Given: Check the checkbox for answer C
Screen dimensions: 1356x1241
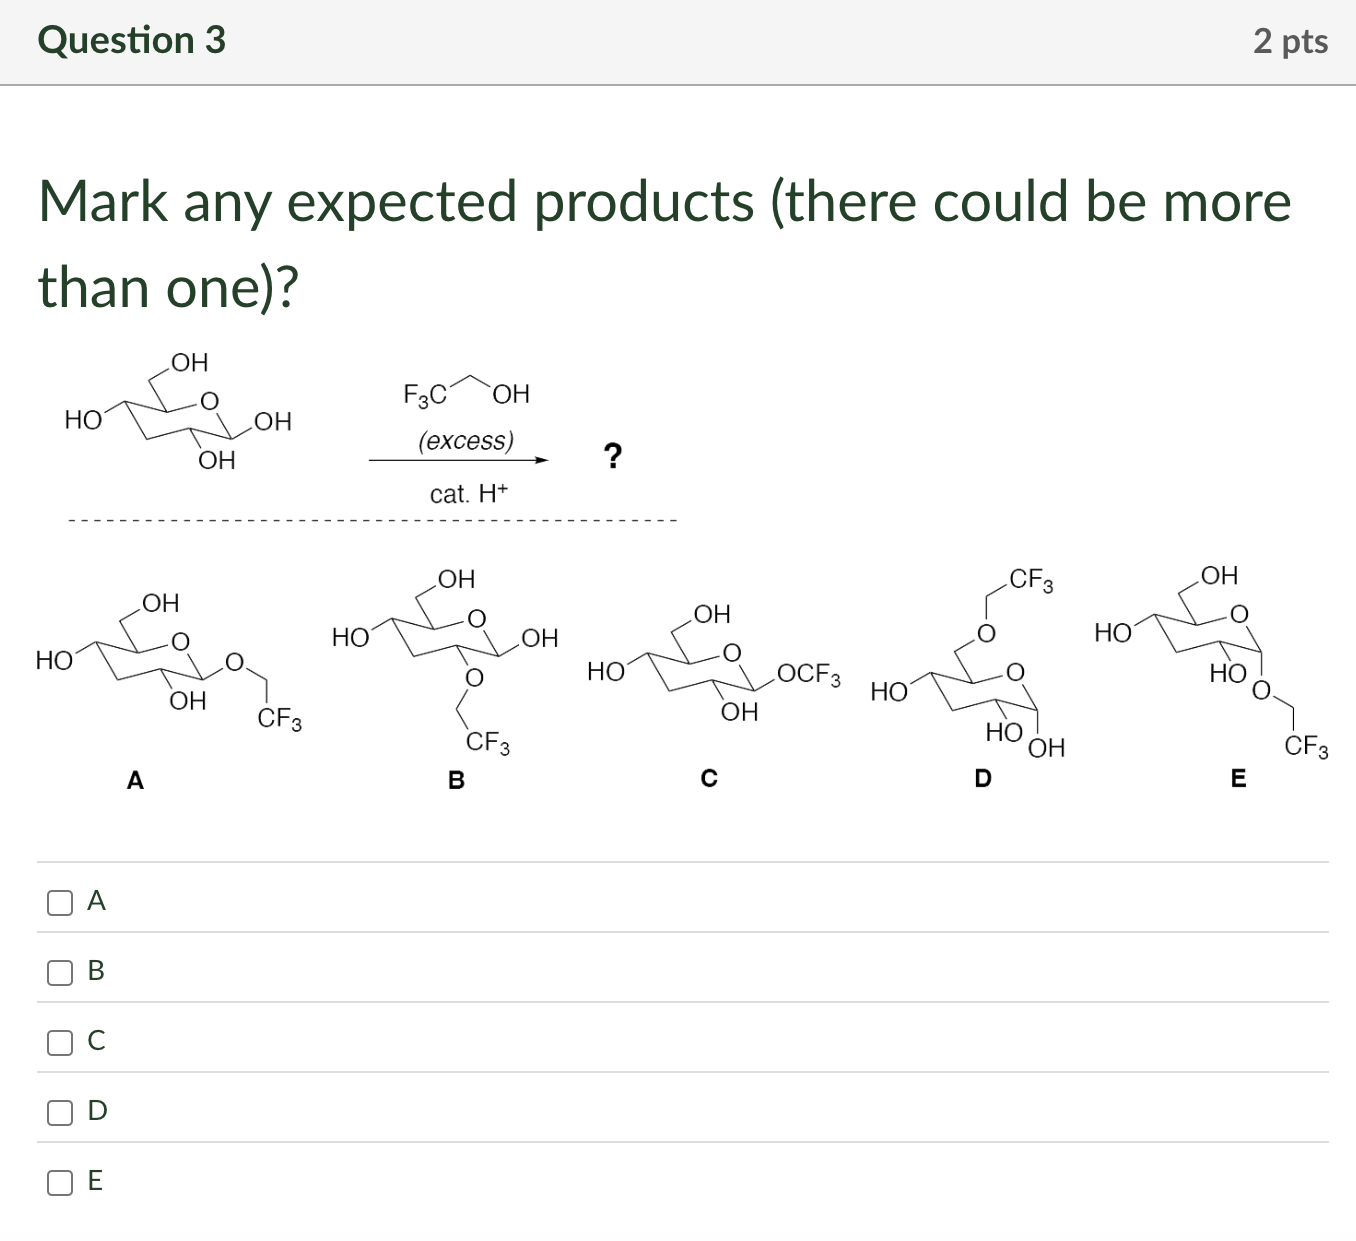Looking at the screenshot, I should (60, 1042).
